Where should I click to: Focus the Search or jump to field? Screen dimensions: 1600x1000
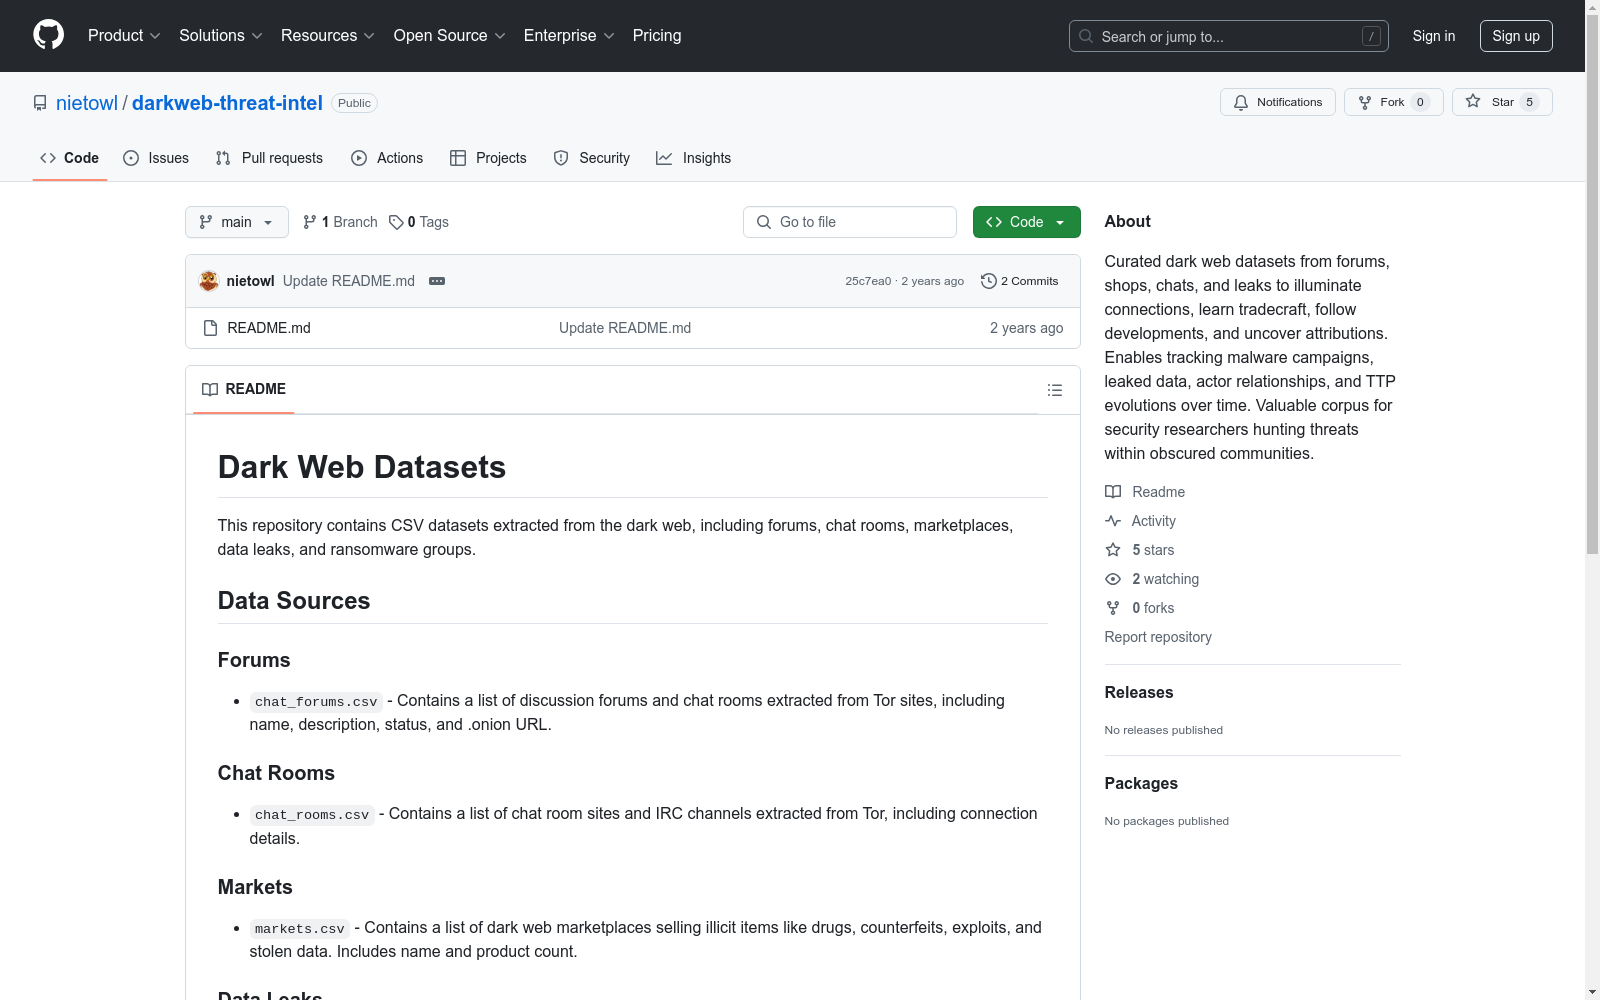(x=1229, y=36)
